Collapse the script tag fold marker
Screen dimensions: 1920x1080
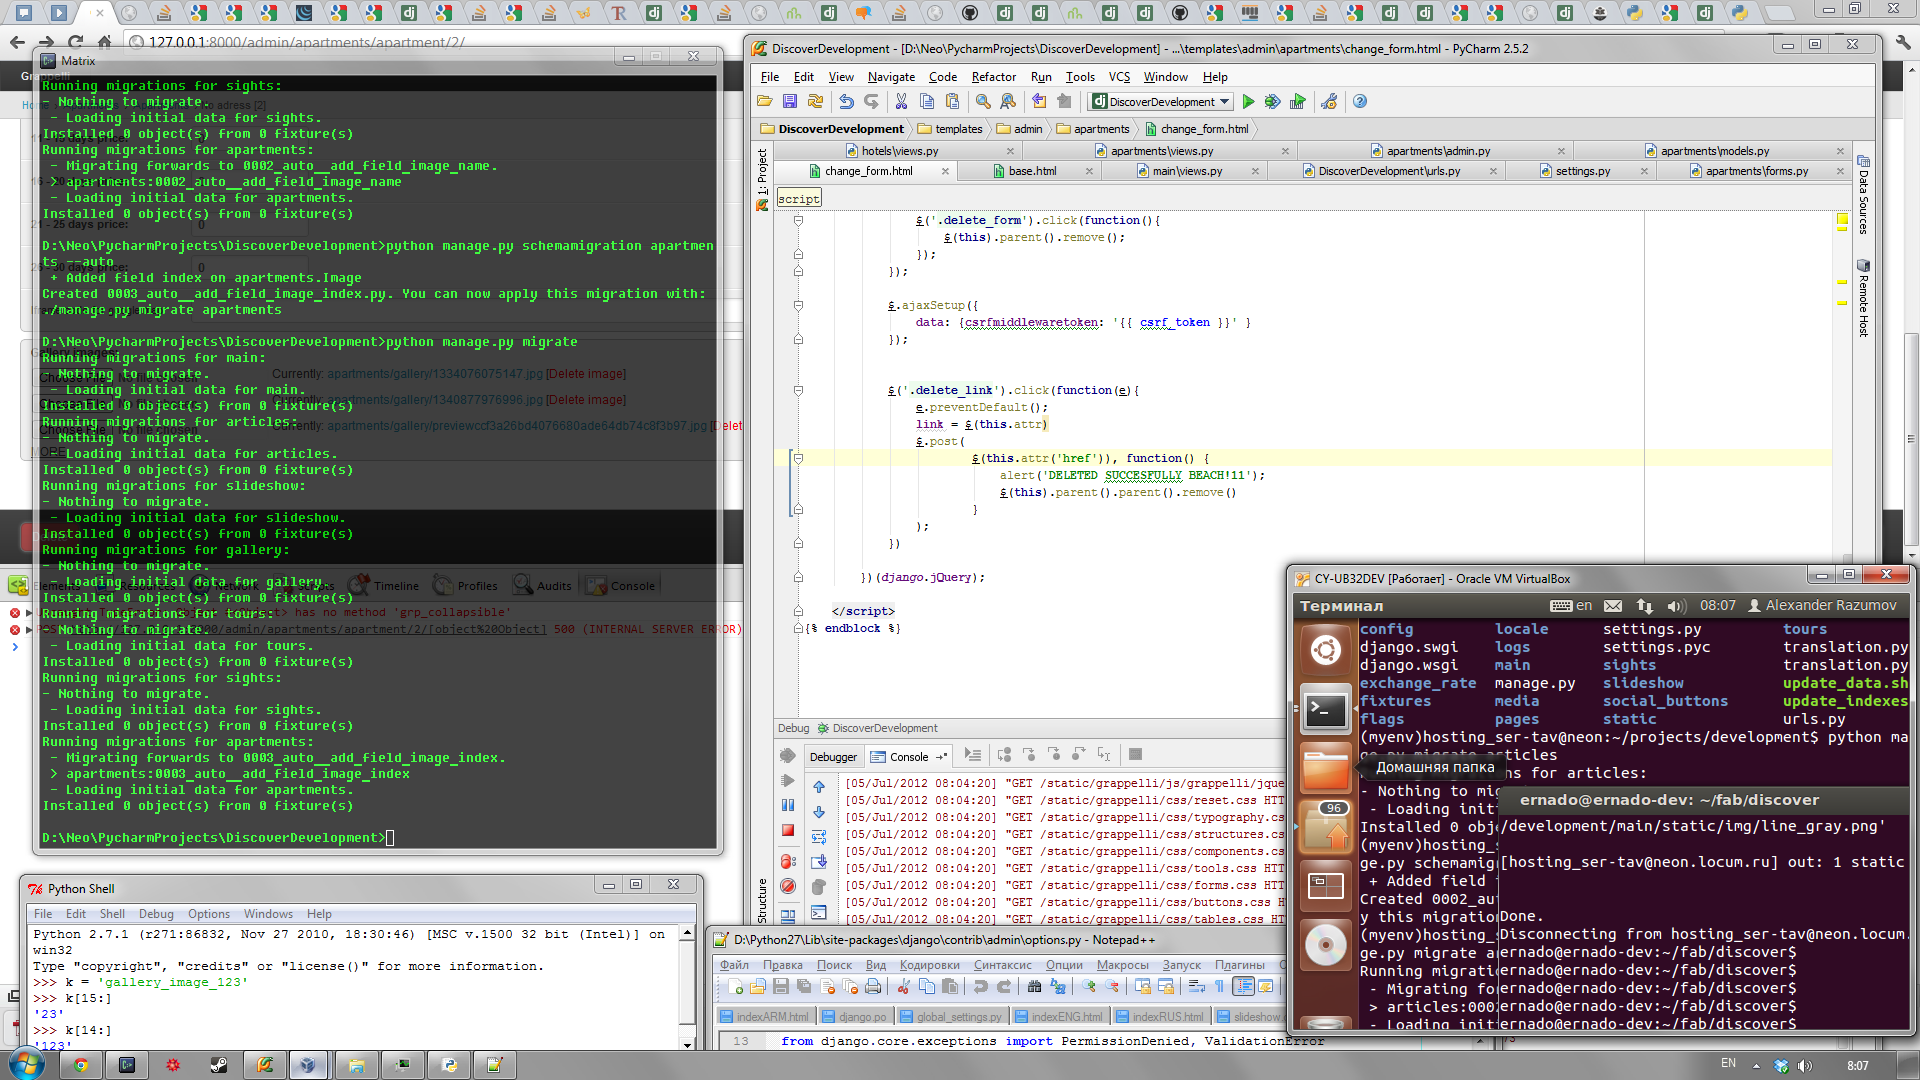tap(798, 611)
